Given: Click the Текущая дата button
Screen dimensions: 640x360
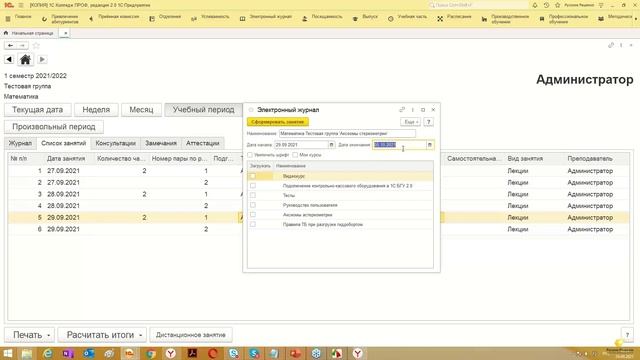Looking at the screenshot, I should (x=38, y=110).
